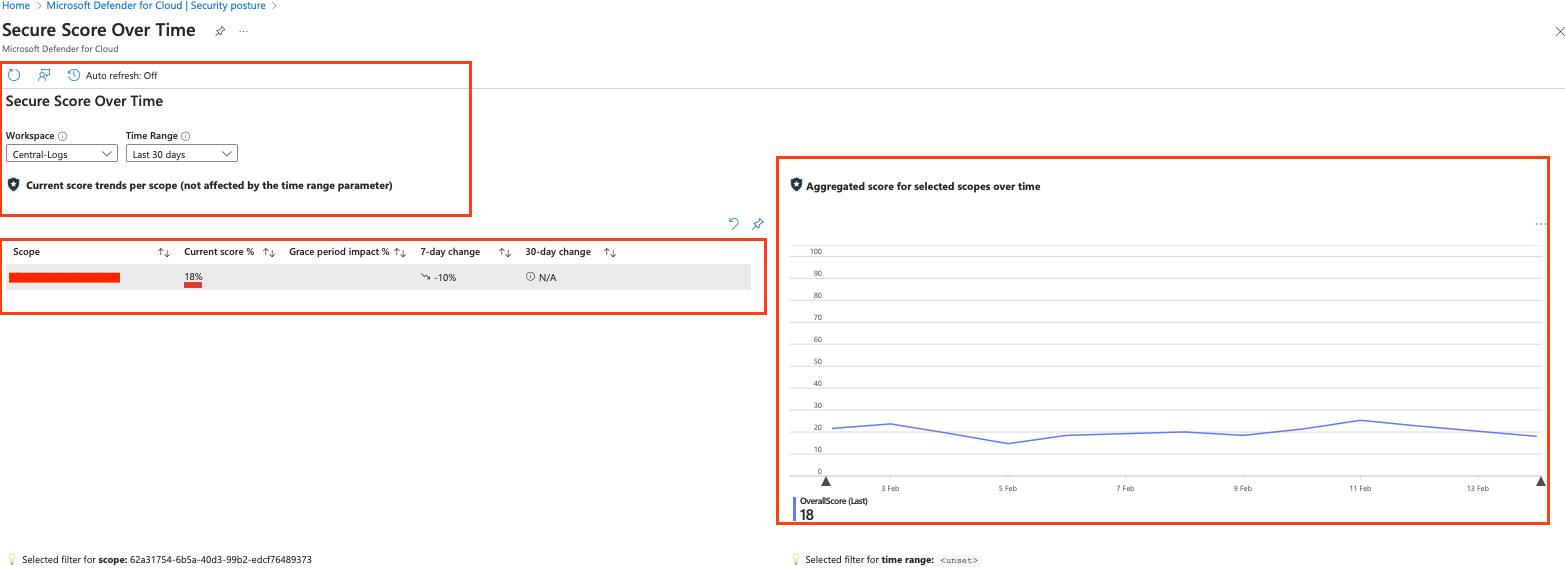Click the 7 Feb label on the chart axis

click(1125, 488)
